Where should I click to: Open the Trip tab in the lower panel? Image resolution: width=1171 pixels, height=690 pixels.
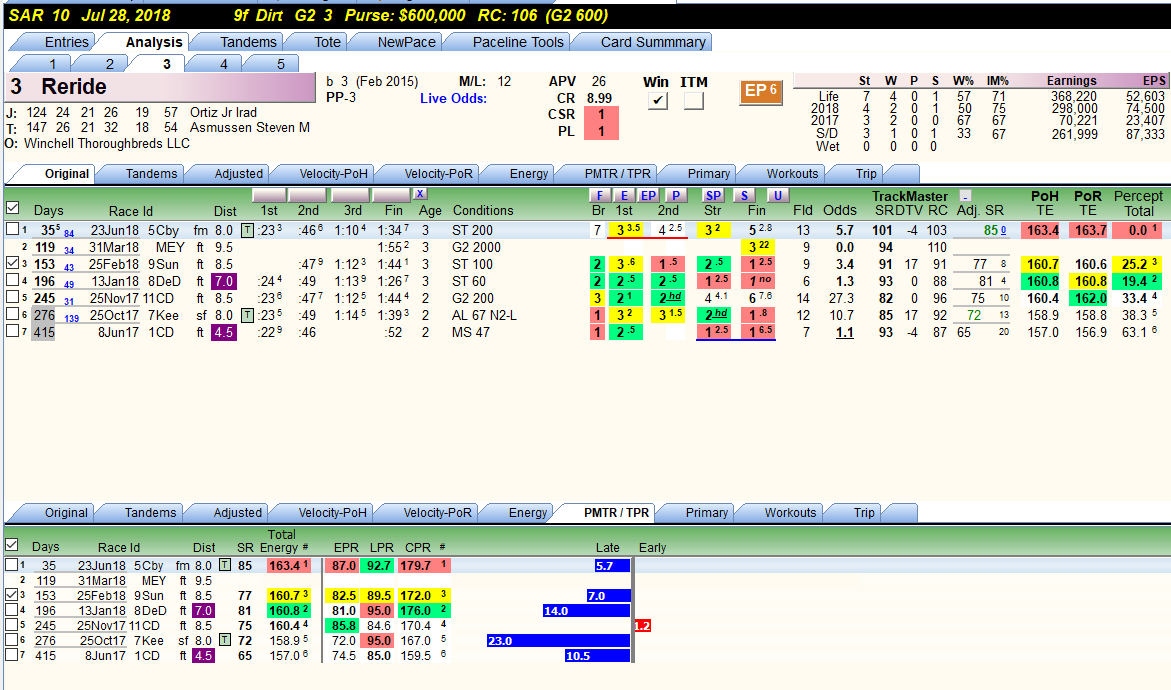[864, 513]
